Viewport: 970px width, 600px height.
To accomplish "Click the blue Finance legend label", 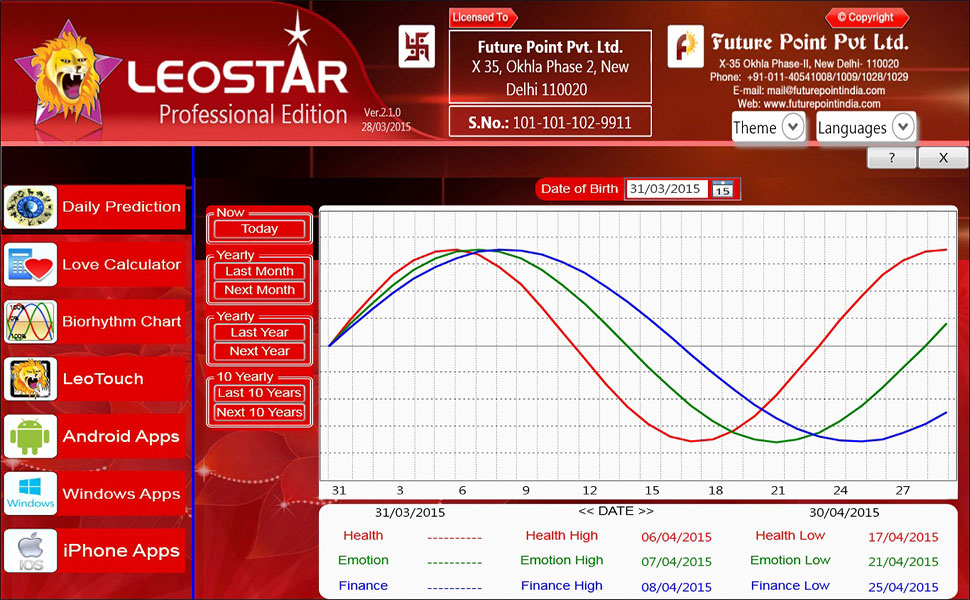I will [x=363, y=586].
